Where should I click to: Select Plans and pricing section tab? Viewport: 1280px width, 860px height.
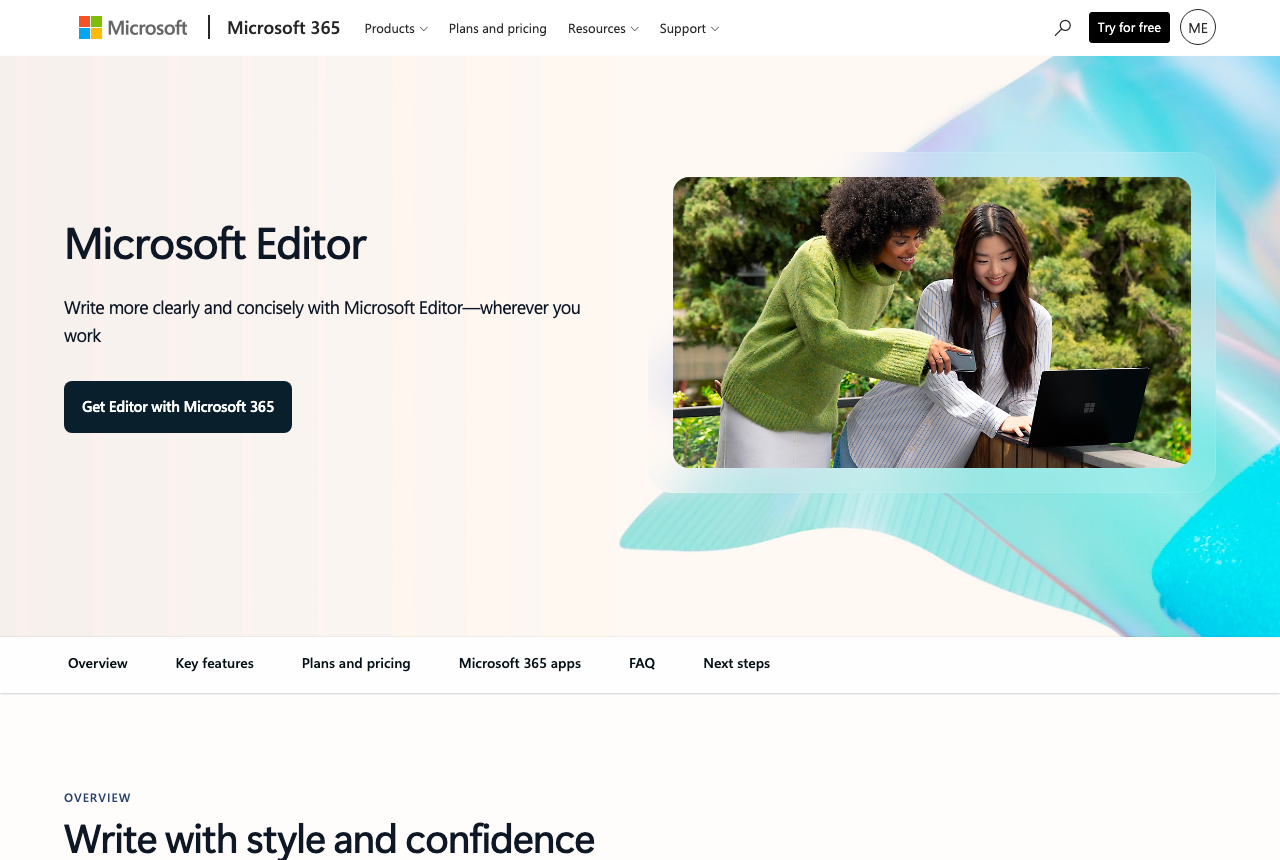pos(356,663)
